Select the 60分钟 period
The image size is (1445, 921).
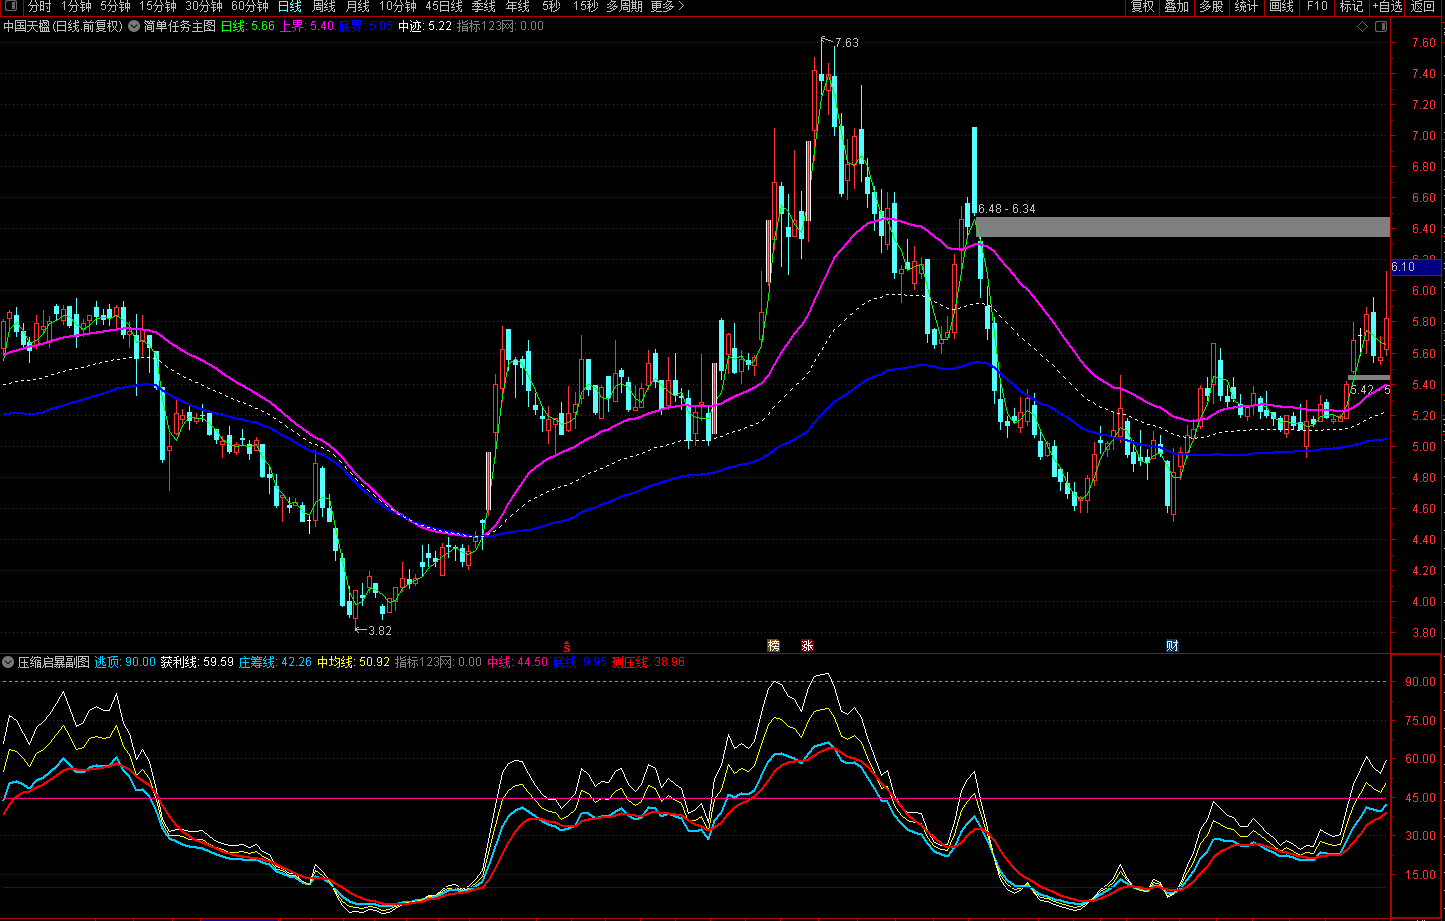click(250, 6)
